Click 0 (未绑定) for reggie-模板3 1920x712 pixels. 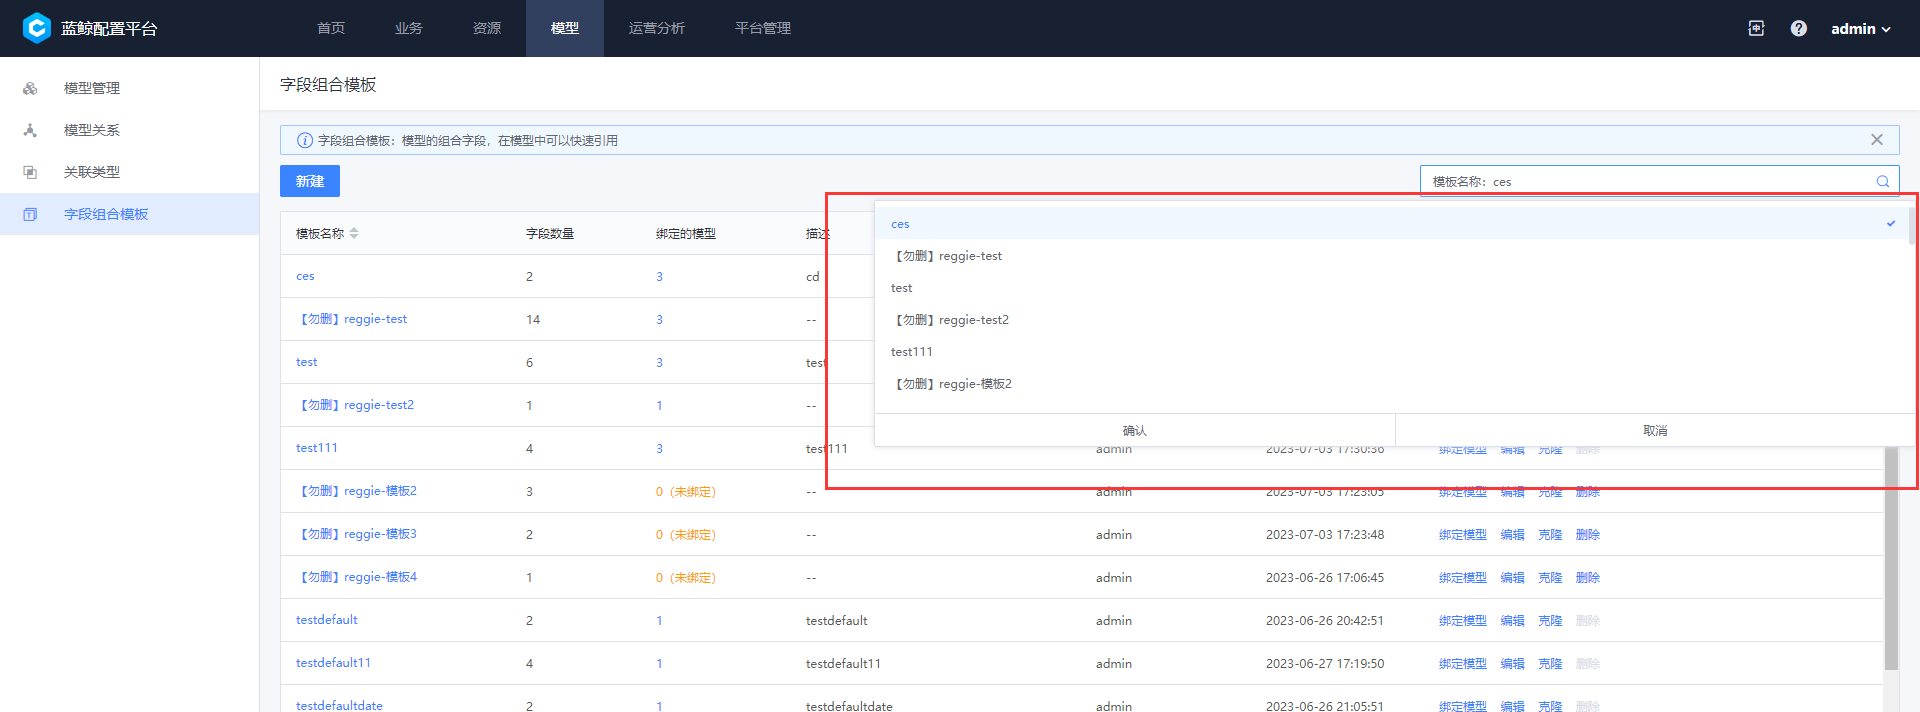[x=686, y=535]
